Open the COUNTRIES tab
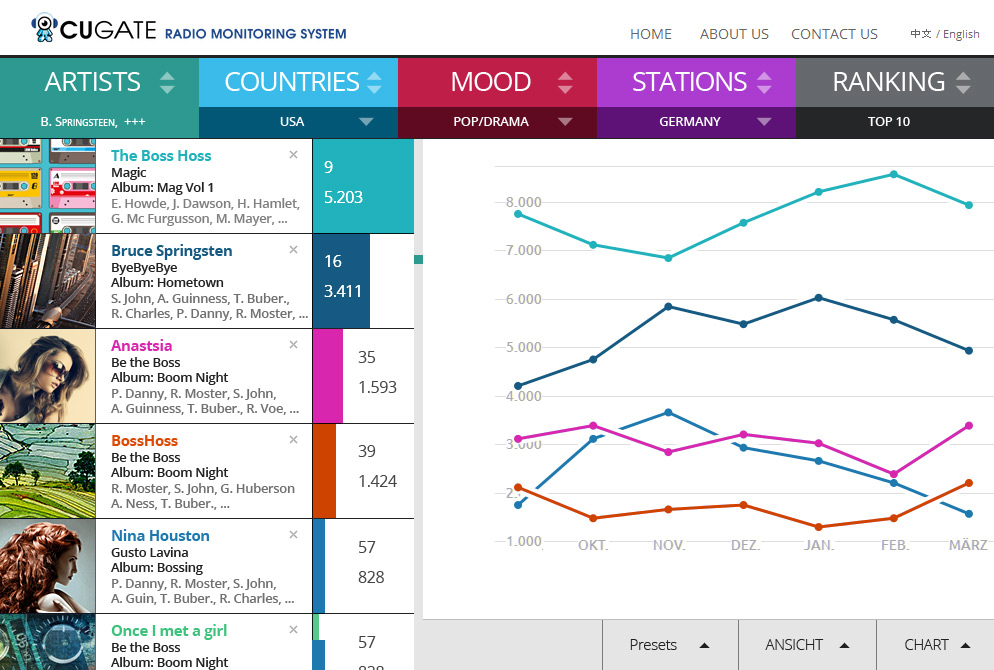Viewport: 994px width, 670px height. tap(292, 82)
